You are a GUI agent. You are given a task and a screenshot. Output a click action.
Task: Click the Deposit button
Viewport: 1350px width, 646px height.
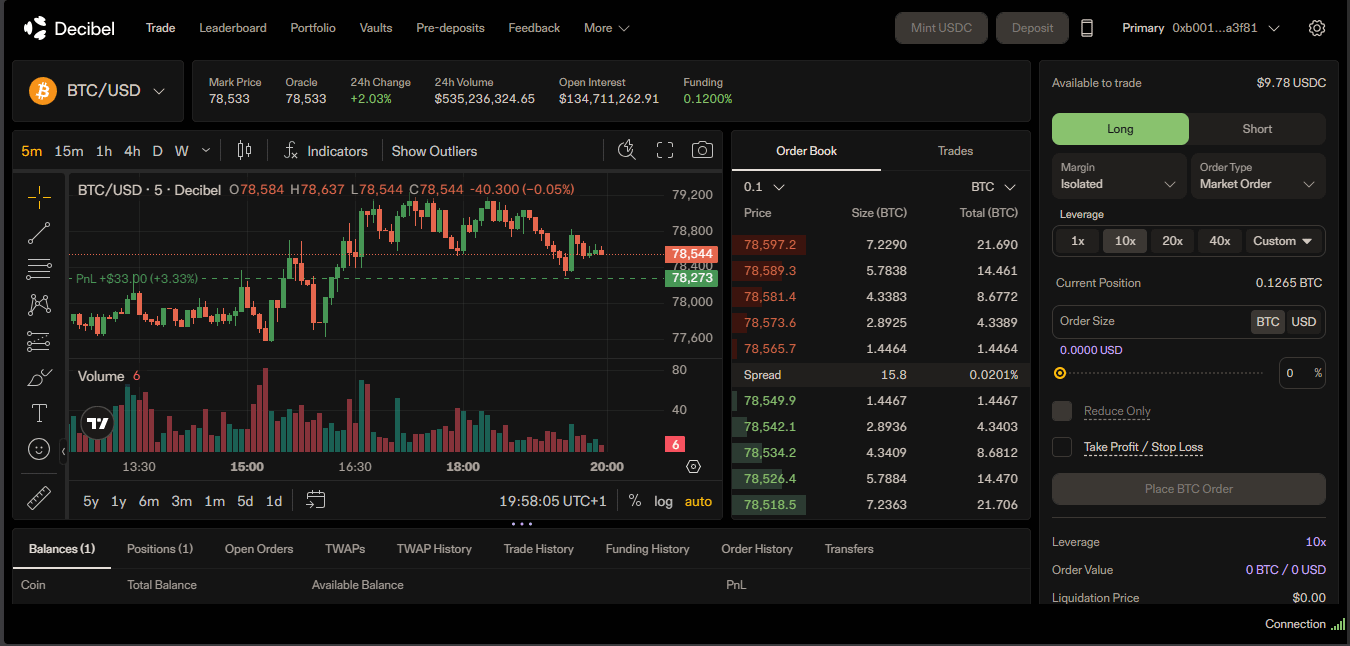coord(1032,28)
